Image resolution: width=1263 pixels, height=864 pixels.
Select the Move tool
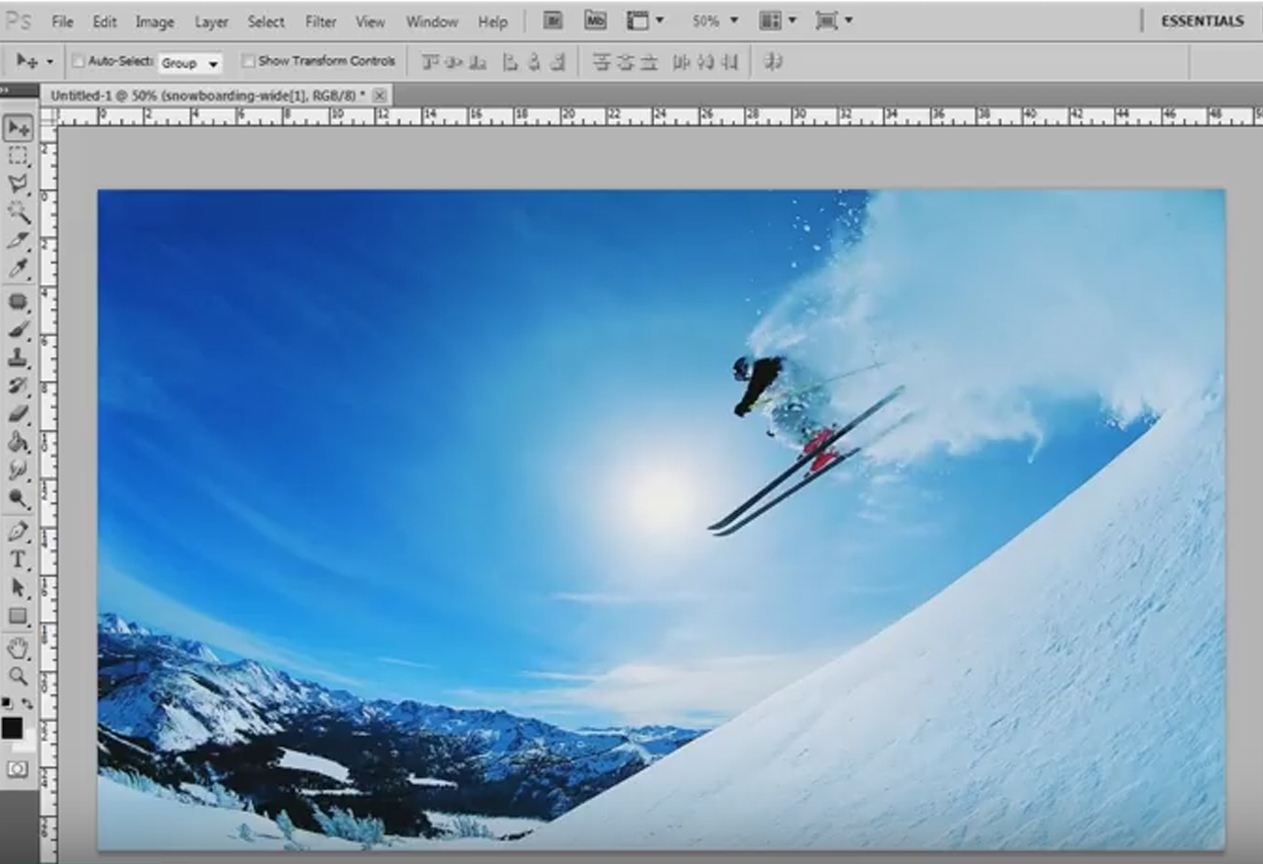17,128
